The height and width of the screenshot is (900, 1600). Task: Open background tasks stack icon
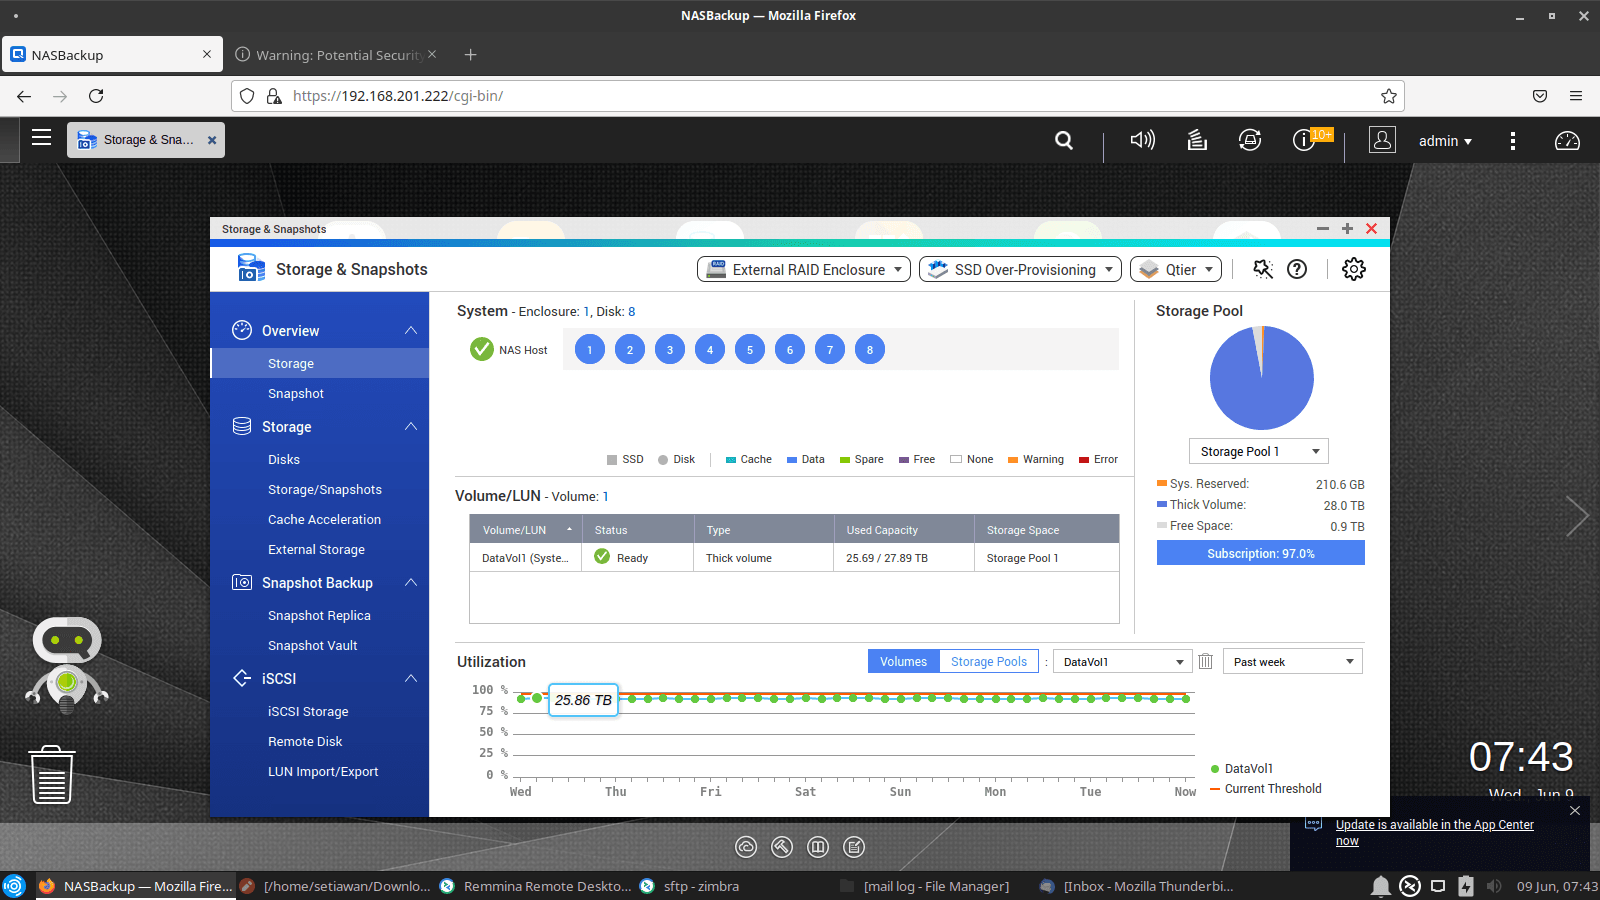[1197, 140]
